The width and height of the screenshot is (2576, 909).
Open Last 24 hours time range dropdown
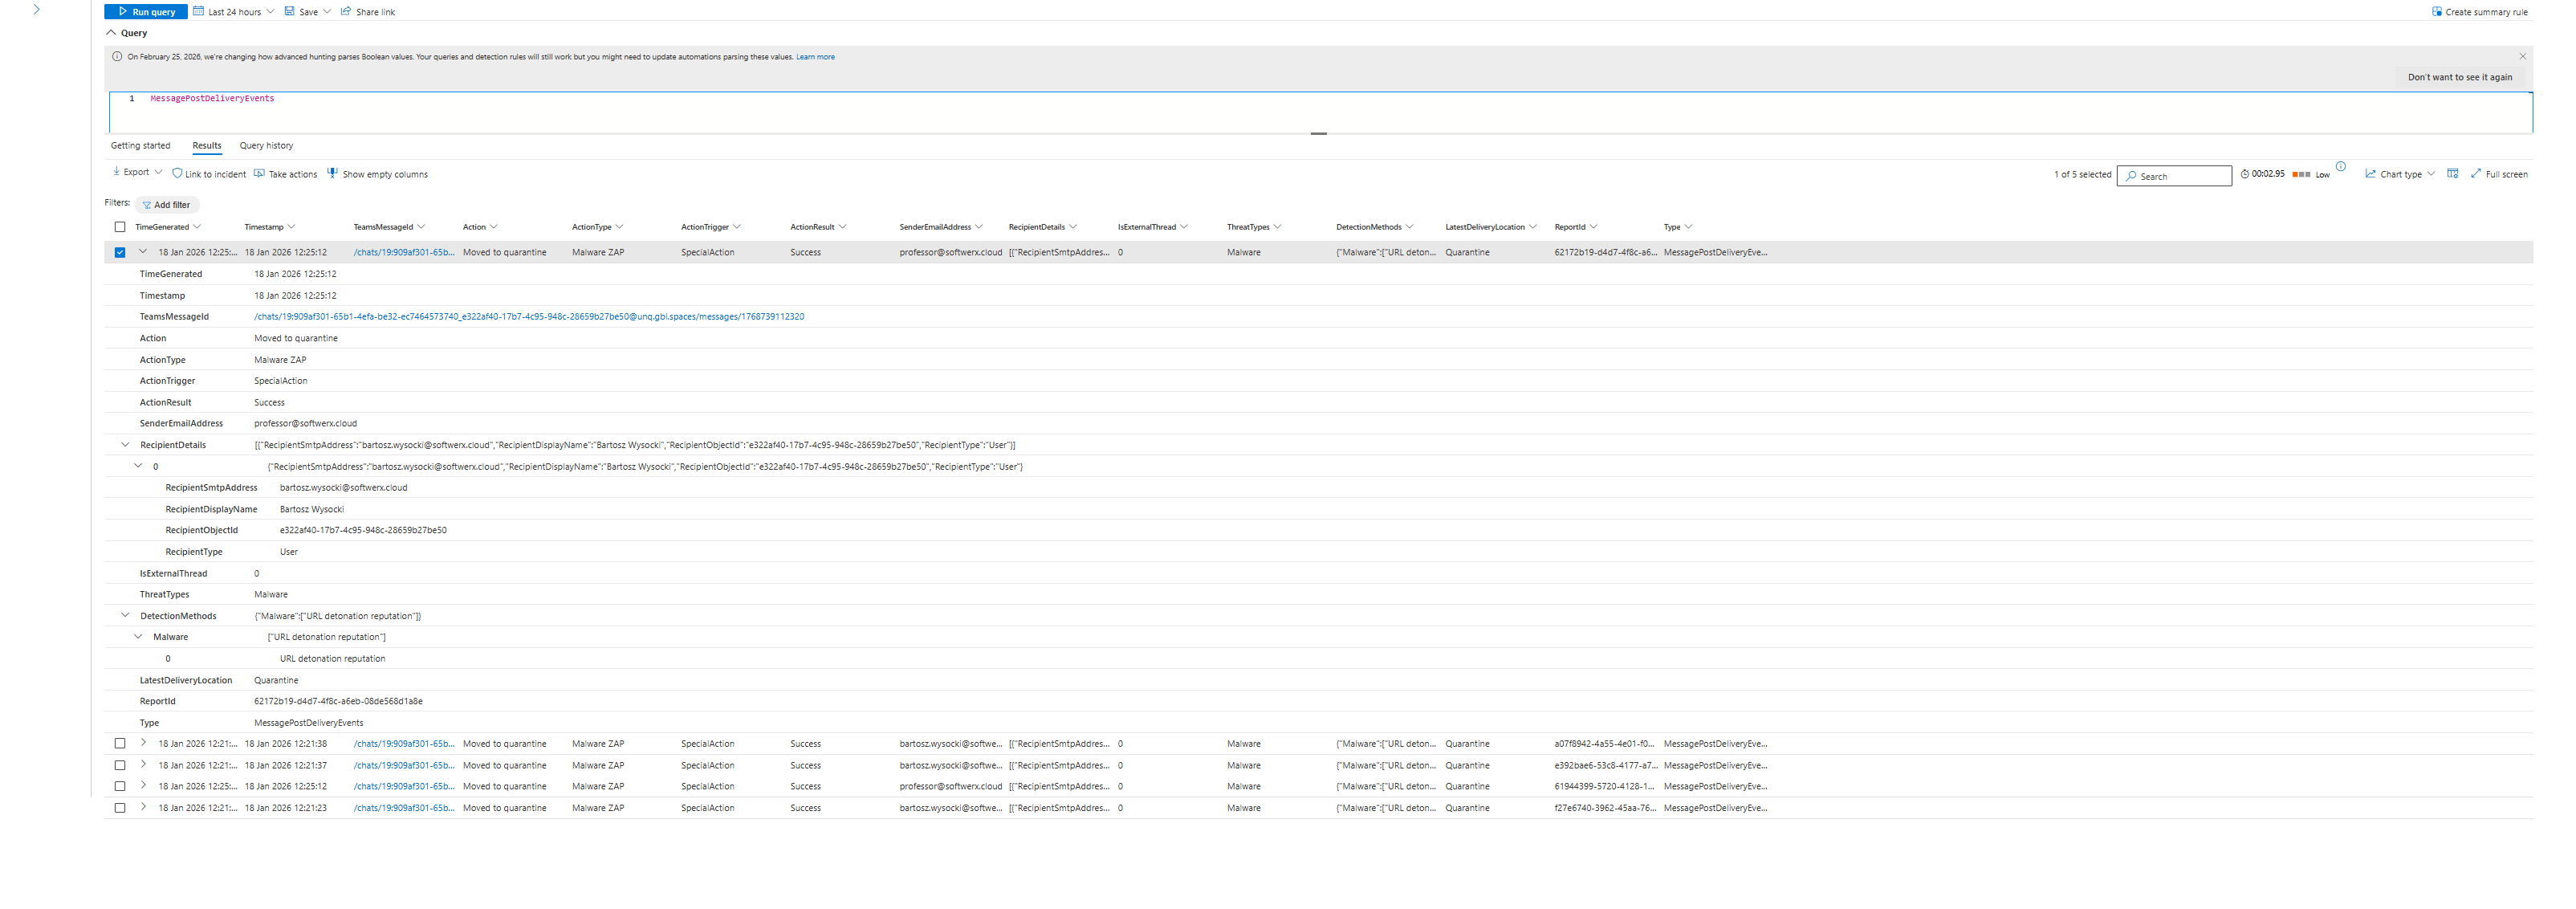point(233,12)
